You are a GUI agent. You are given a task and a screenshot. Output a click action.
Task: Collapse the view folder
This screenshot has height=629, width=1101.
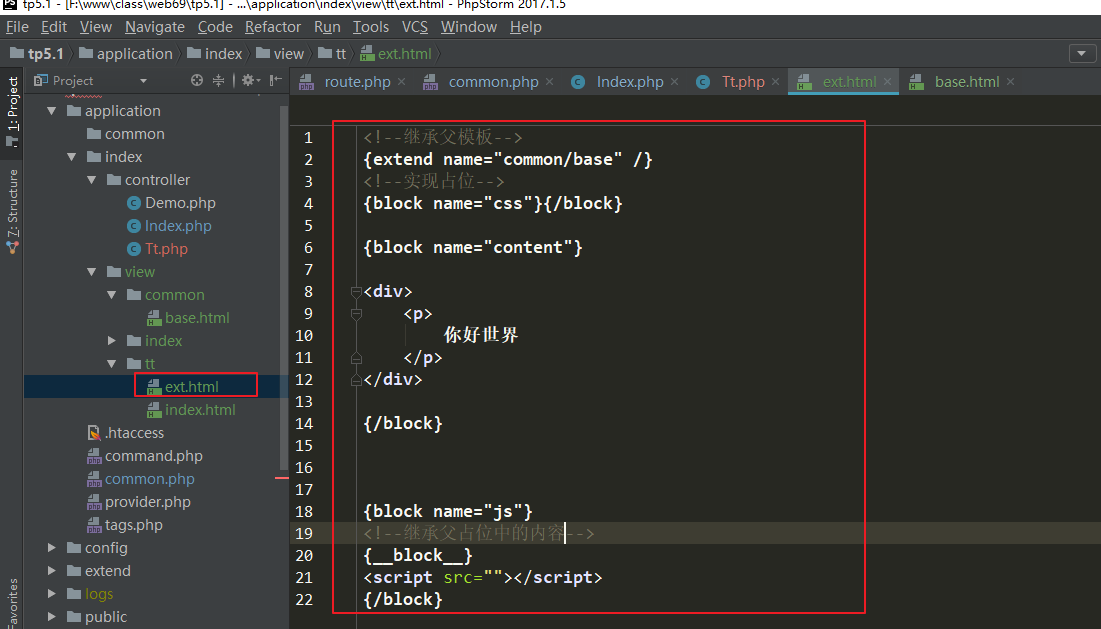click(x=91, y=272)
